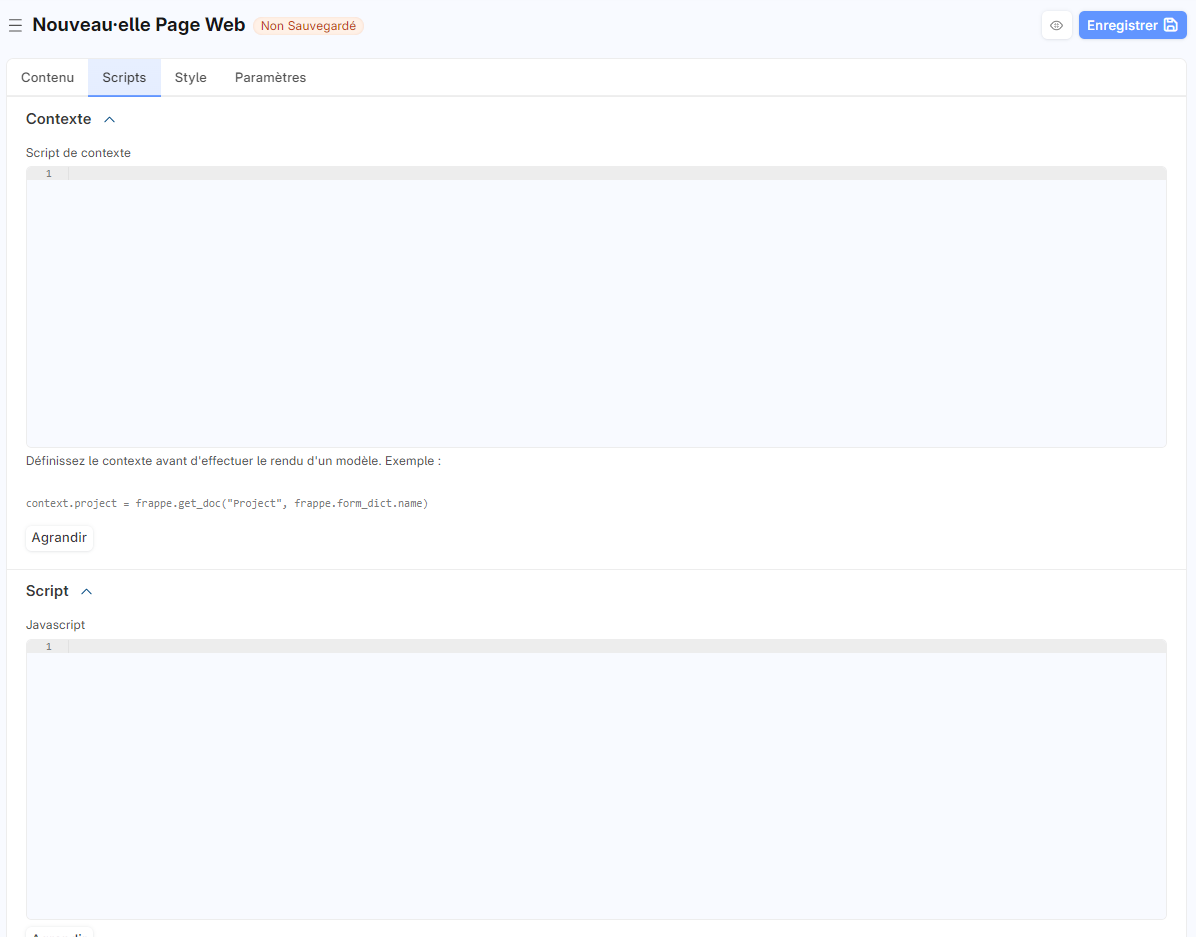
Task: Open the Style tab
Action: 190,77
